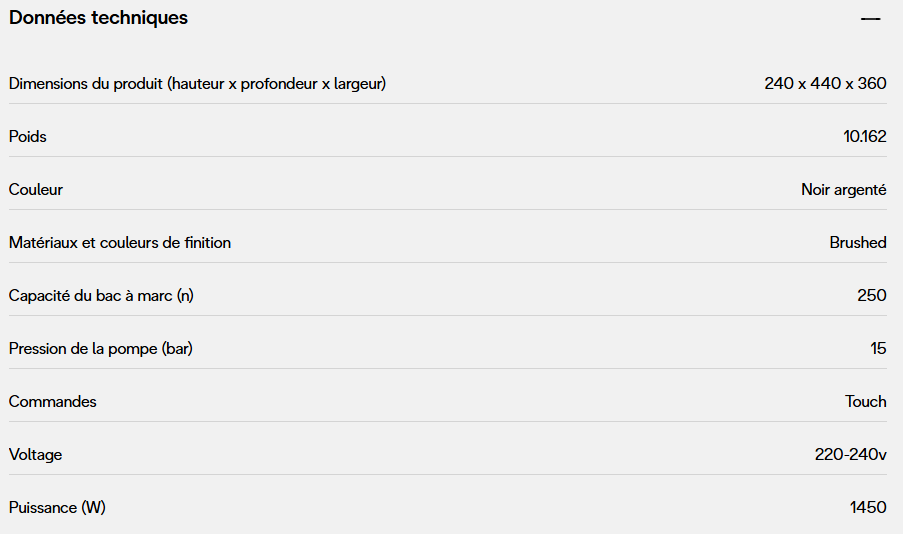Click the Données techniques heading
This screenshot has height=534, width=903.
tap(98, 18)
